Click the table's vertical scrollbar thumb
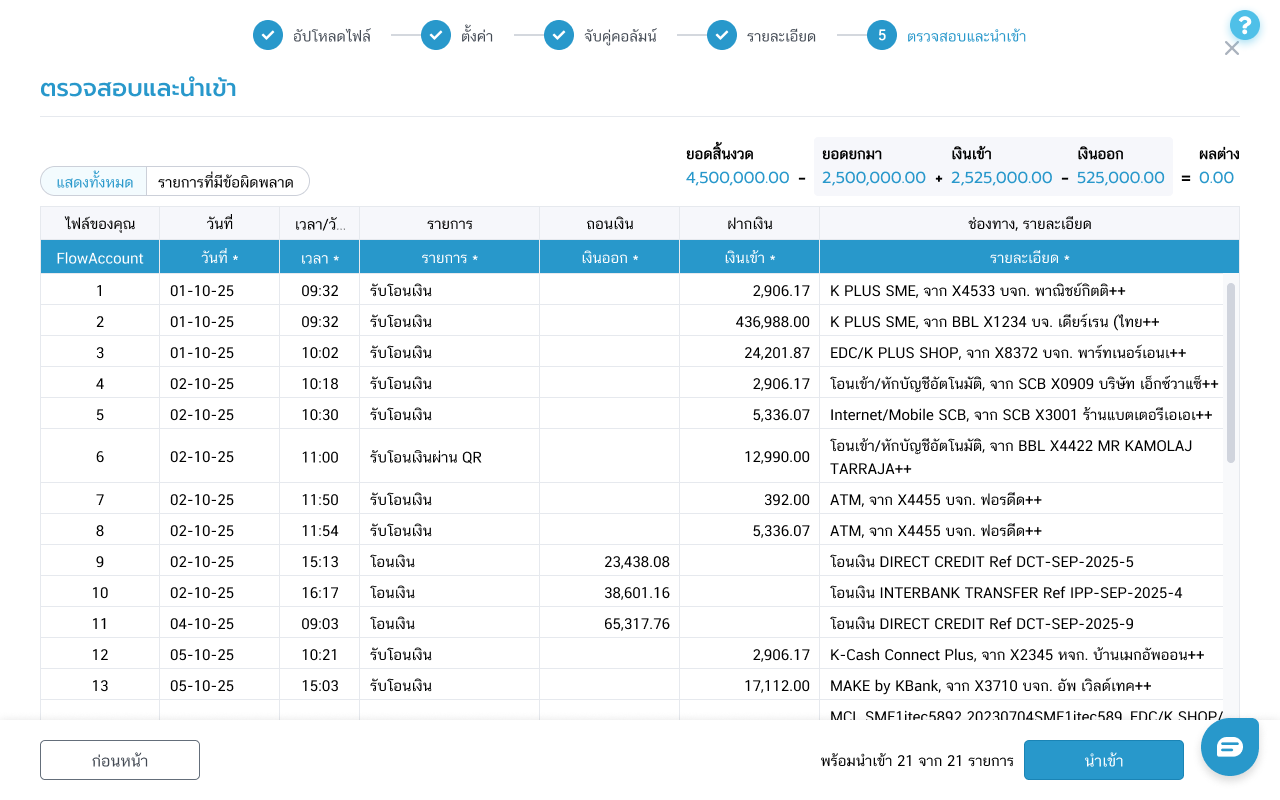The image size is (1280, 800). (1230, 372)
